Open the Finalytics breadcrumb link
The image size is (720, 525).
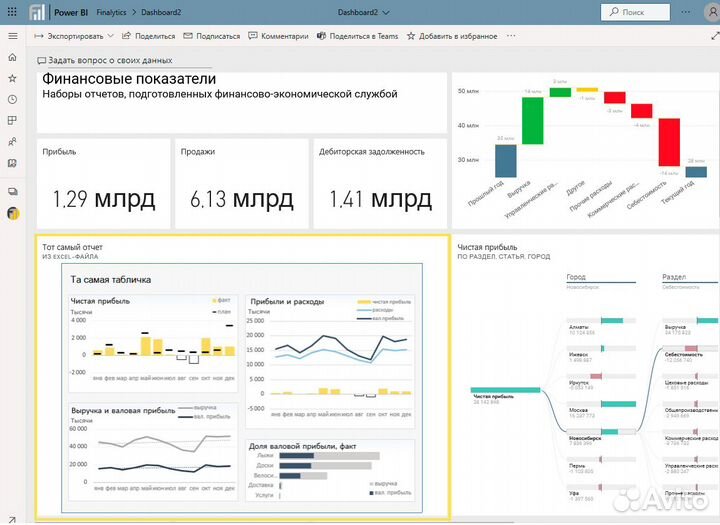point(111,12)
